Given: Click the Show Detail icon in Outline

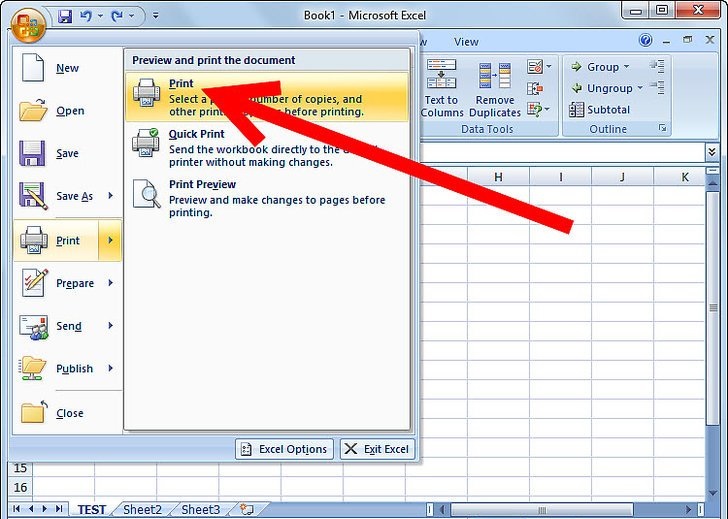Looking at the screenshot, I should point(657,66).
